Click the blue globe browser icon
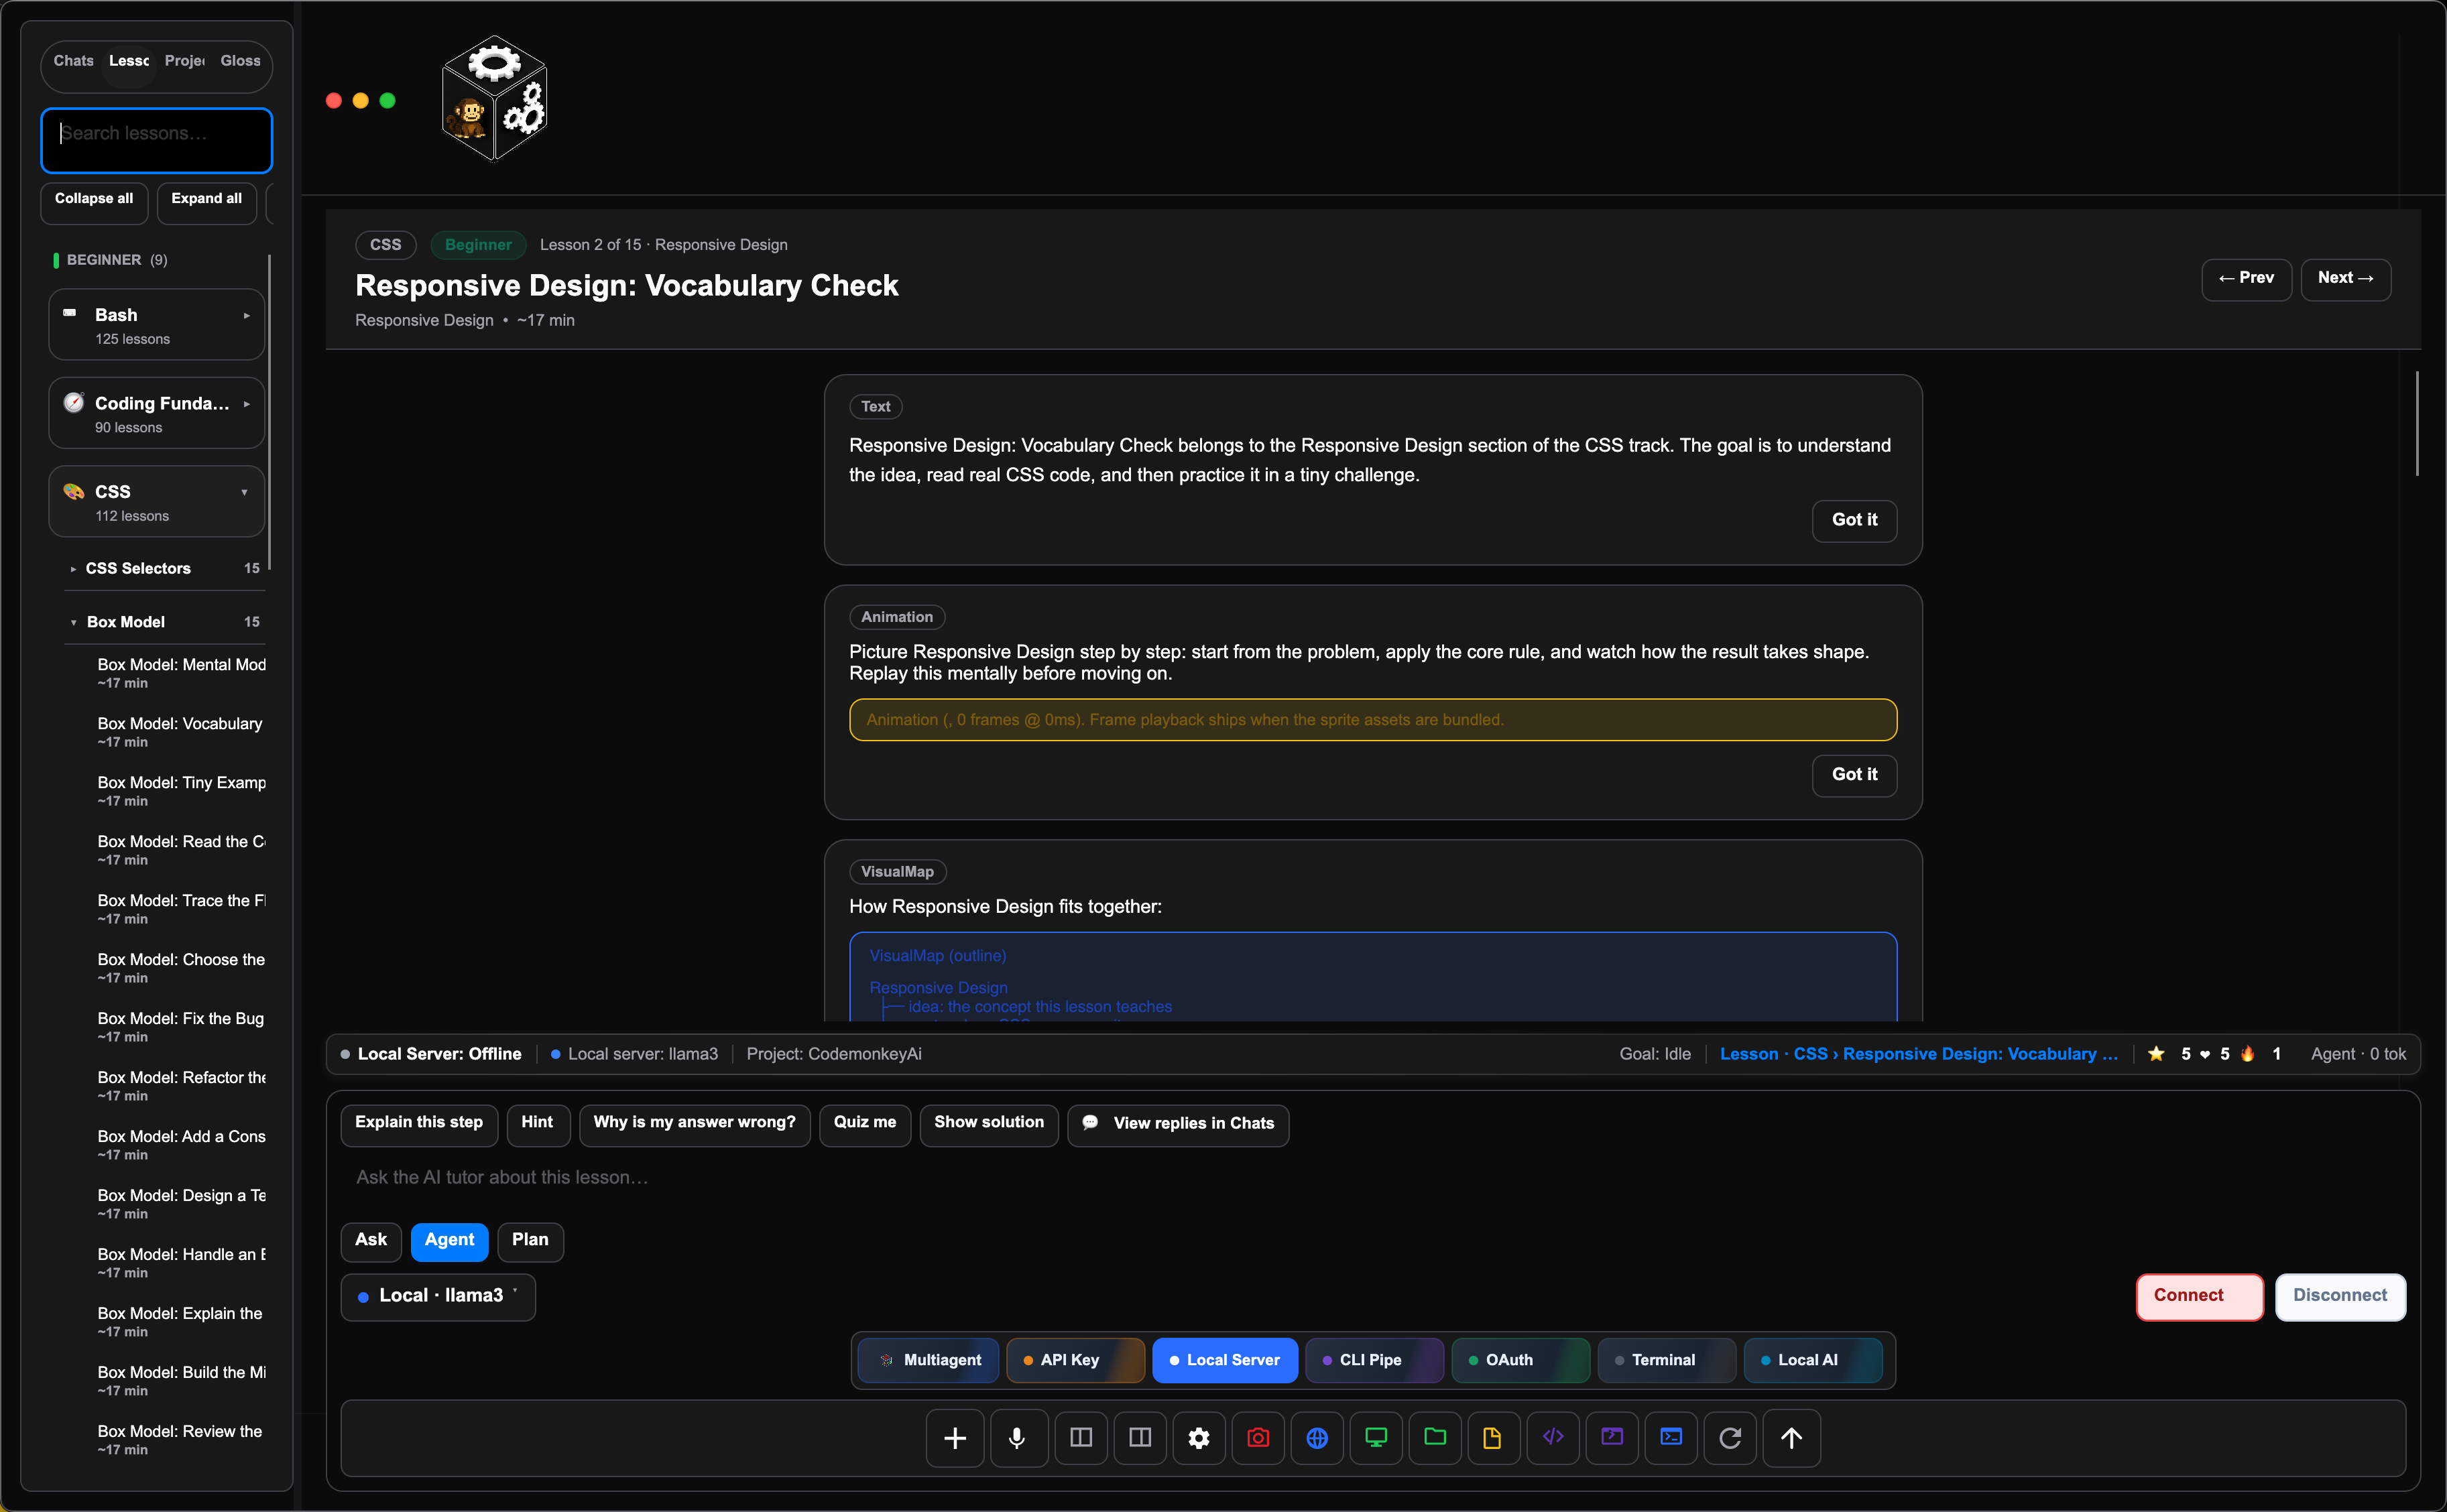Viewport: 2447px width, 1512px height. click(1317, 1438)
